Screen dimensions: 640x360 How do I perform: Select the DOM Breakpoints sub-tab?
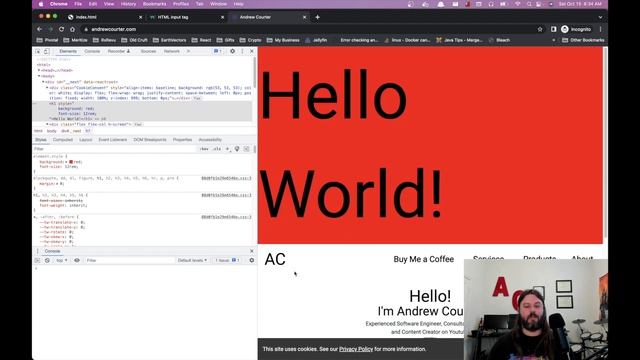[150, 140]
